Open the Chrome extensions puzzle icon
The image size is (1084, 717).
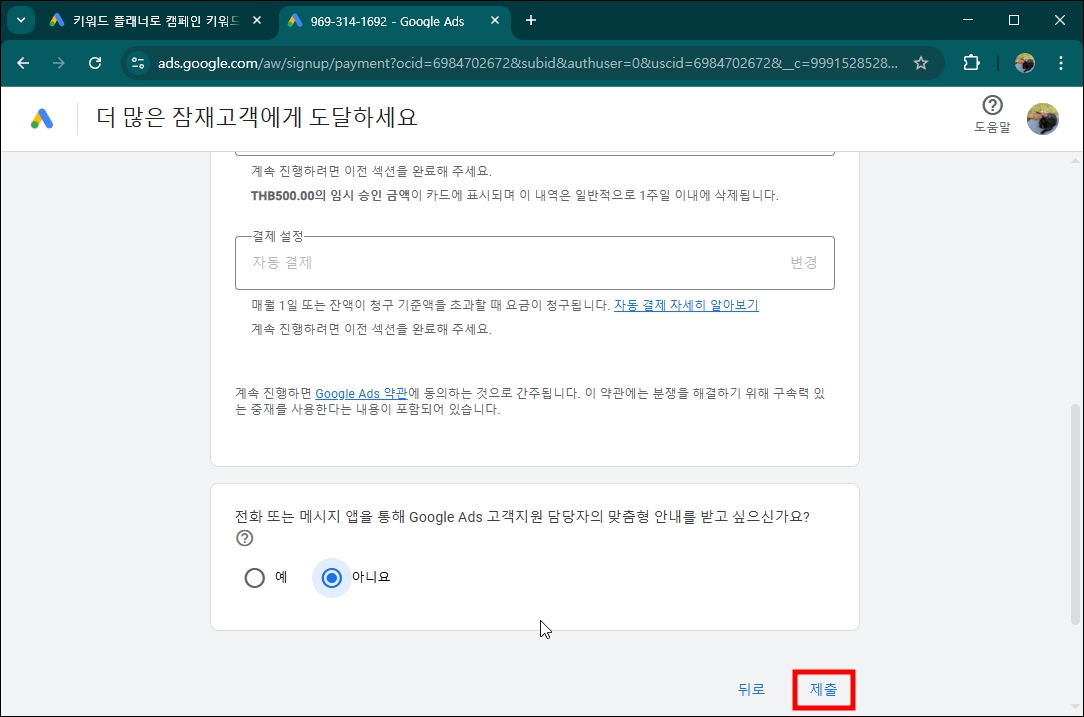tap(970, 62)
